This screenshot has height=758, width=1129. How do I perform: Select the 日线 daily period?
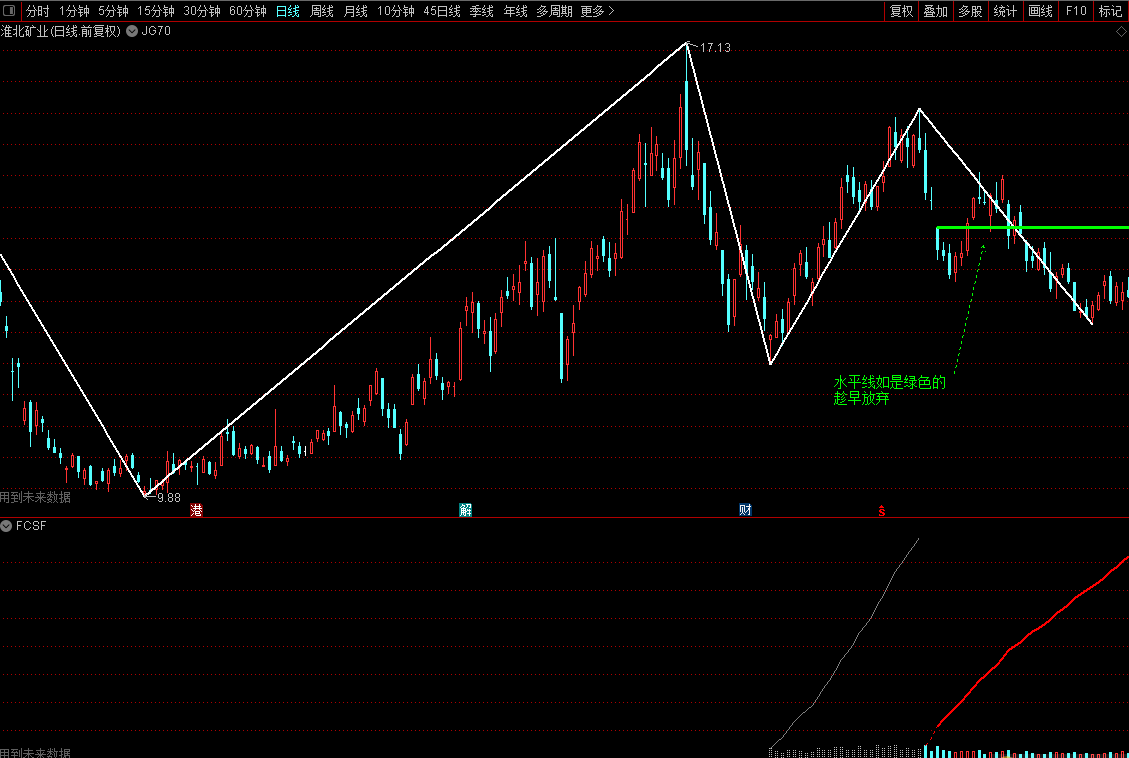tap(288, 11)
